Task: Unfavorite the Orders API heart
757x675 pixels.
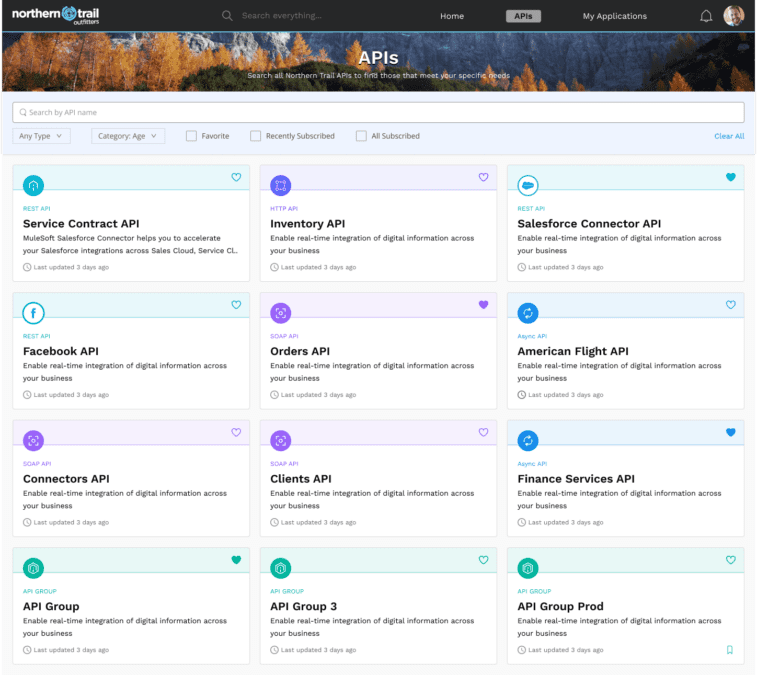Action: [483, 305]
